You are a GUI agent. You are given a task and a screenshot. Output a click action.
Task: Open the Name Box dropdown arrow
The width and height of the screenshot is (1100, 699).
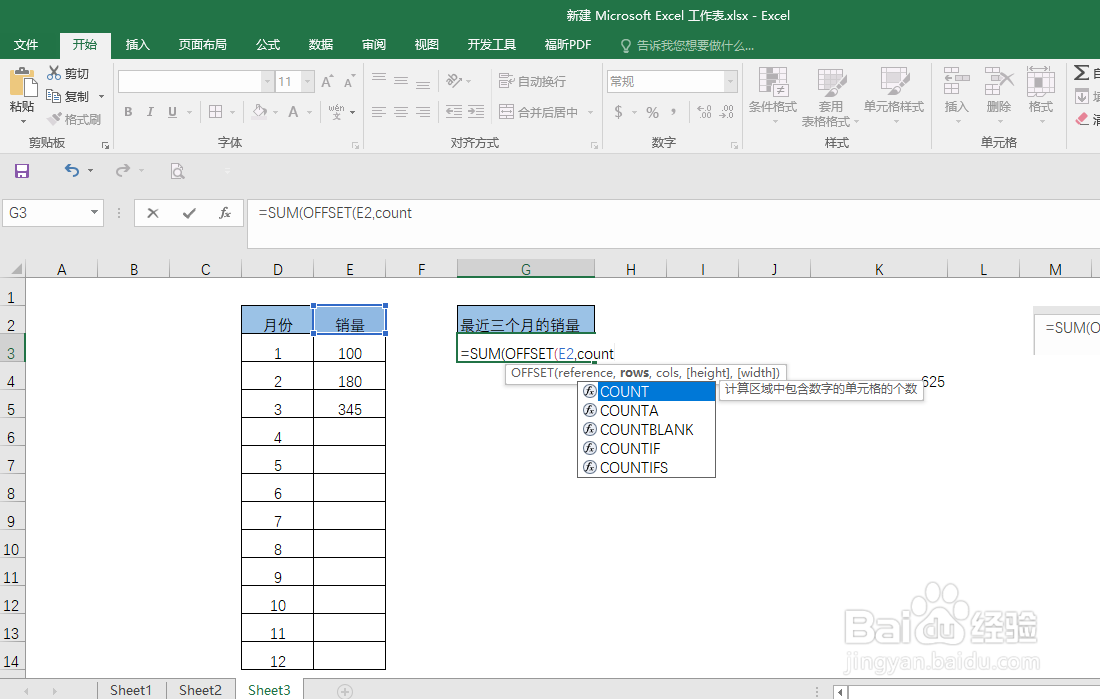coord(94,213)
